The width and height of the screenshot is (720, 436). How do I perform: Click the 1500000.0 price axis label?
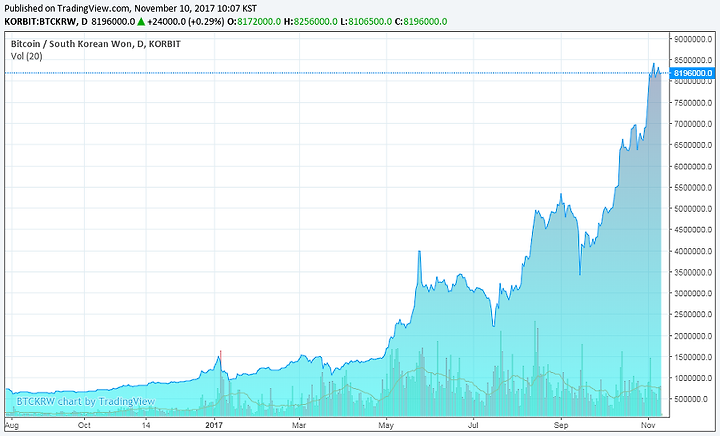coord(693,357)
